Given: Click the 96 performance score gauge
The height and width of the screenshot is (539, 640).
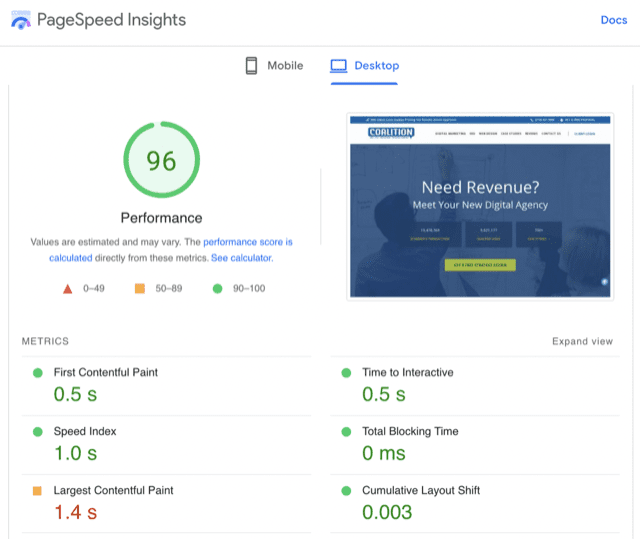Looking at the screenshot, I should click(162, 160).
